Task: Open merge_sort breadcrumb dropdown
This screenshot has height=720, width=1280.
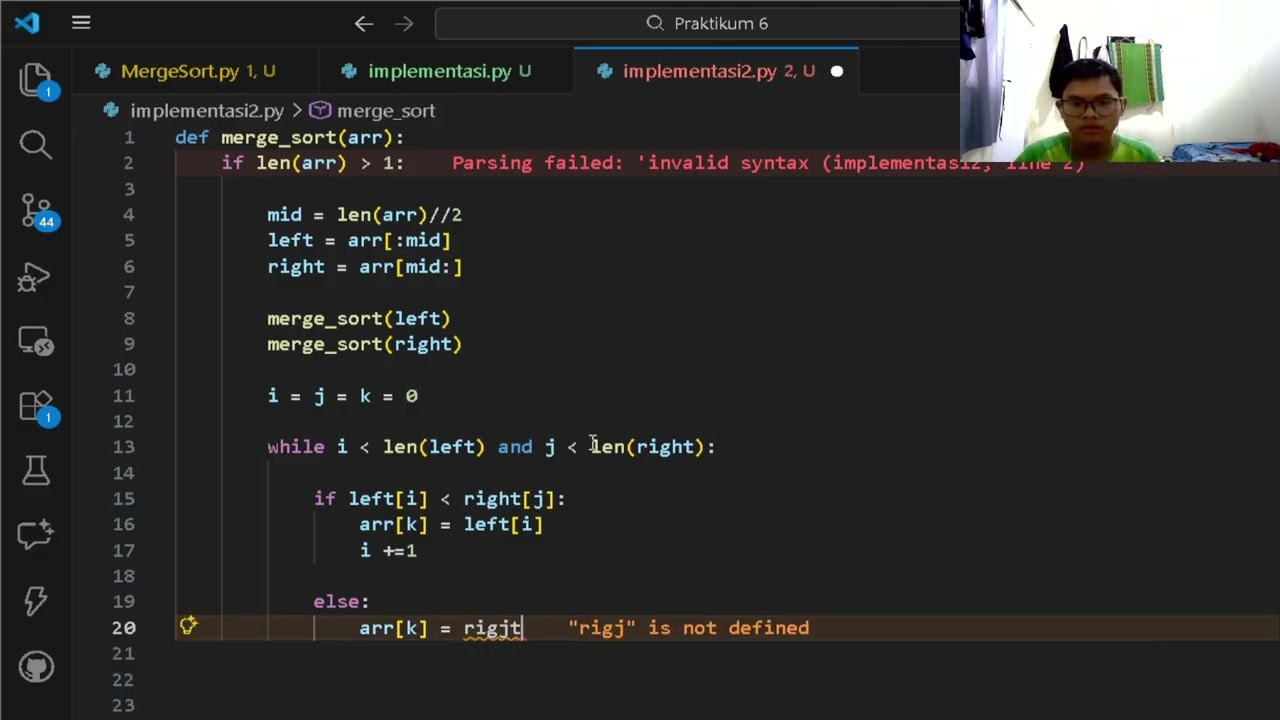Action: coord(386,111)
